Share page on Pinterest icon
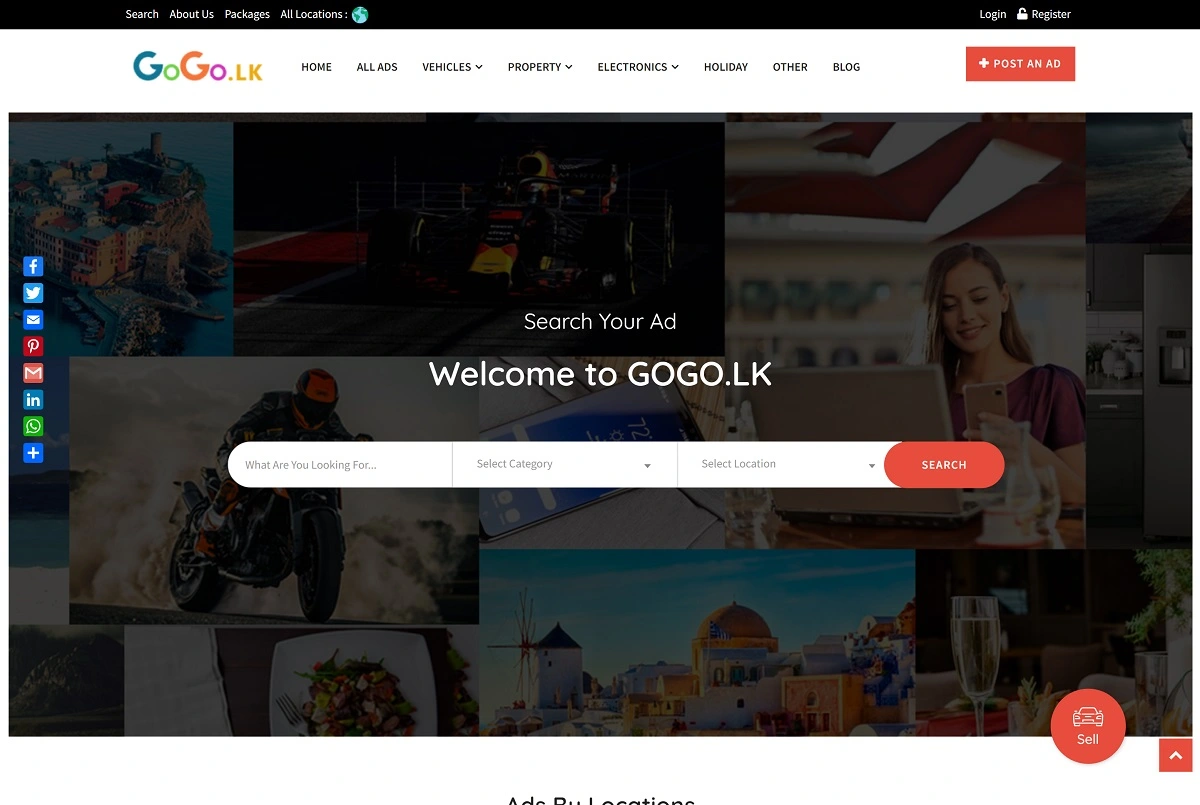This screenshot has height=805, width=1200. [x=33, y=346]
